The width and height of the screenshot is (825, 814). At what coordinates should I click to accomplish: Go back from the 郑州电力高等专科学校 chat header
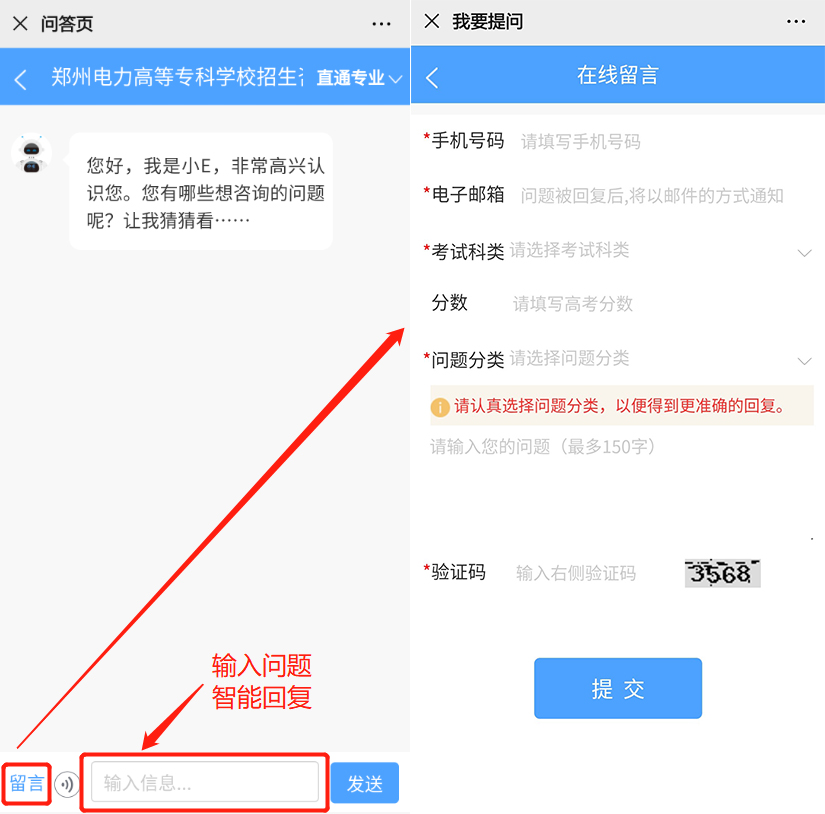(20, 79)
